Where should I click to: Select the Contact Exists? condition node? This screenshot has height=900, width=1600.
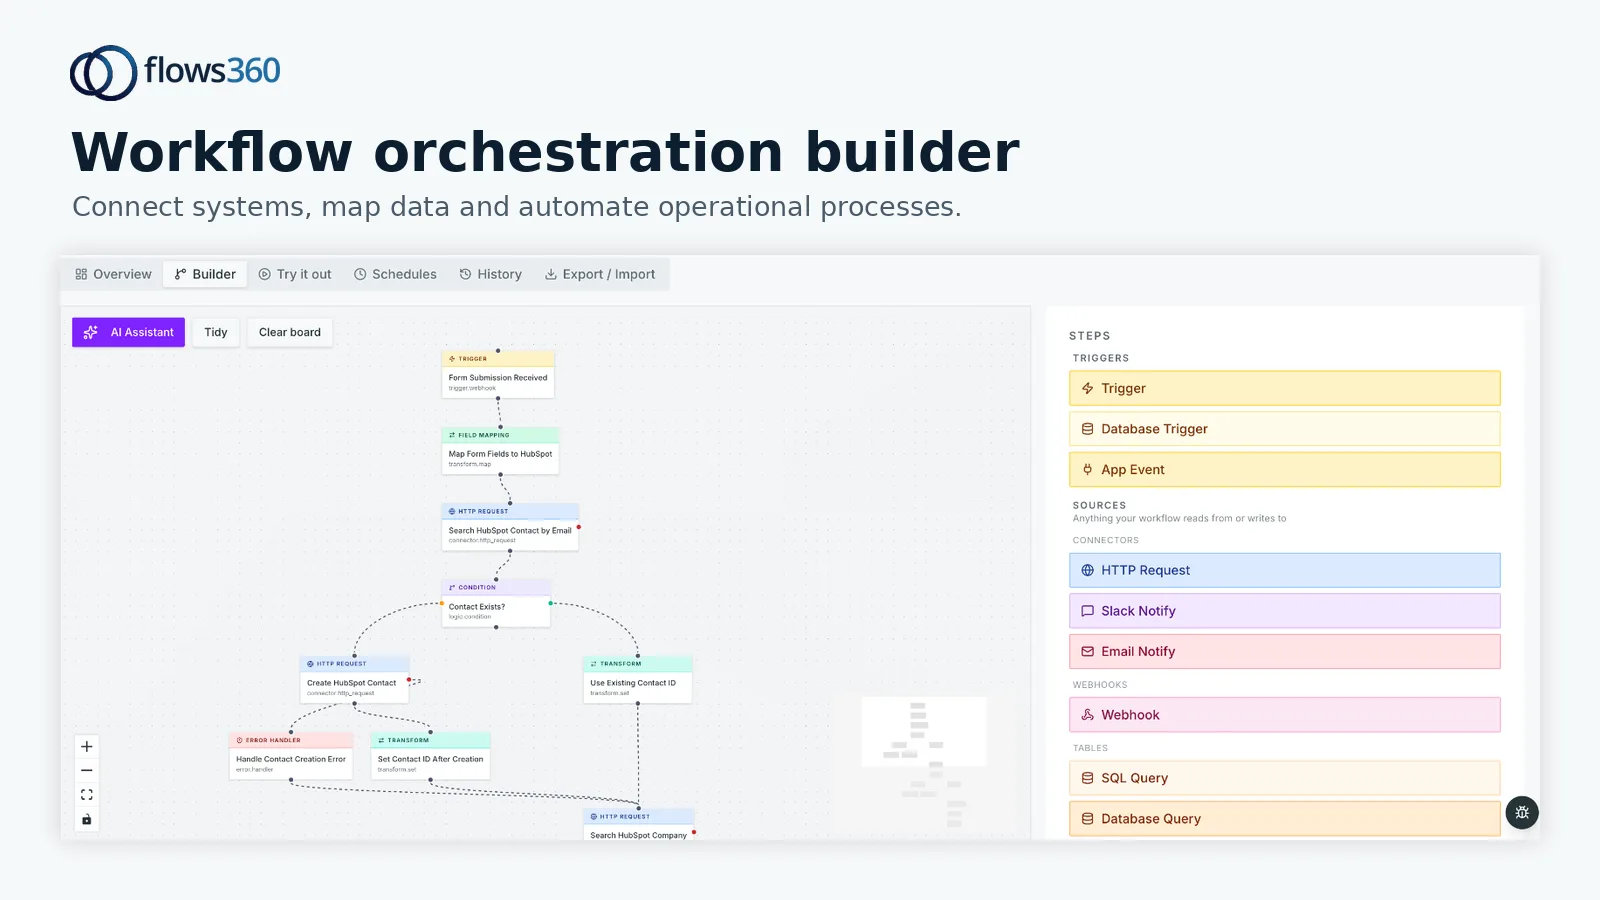[496, 603]
